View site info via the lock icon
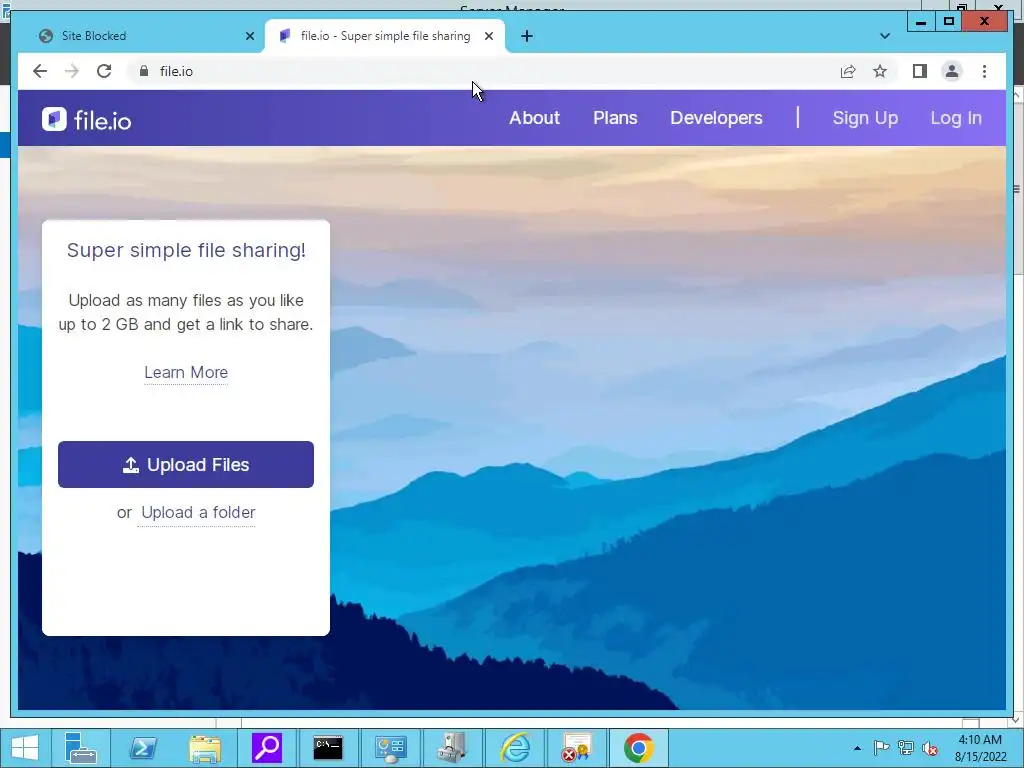The image size is (1024, 768). click(144, 71)
